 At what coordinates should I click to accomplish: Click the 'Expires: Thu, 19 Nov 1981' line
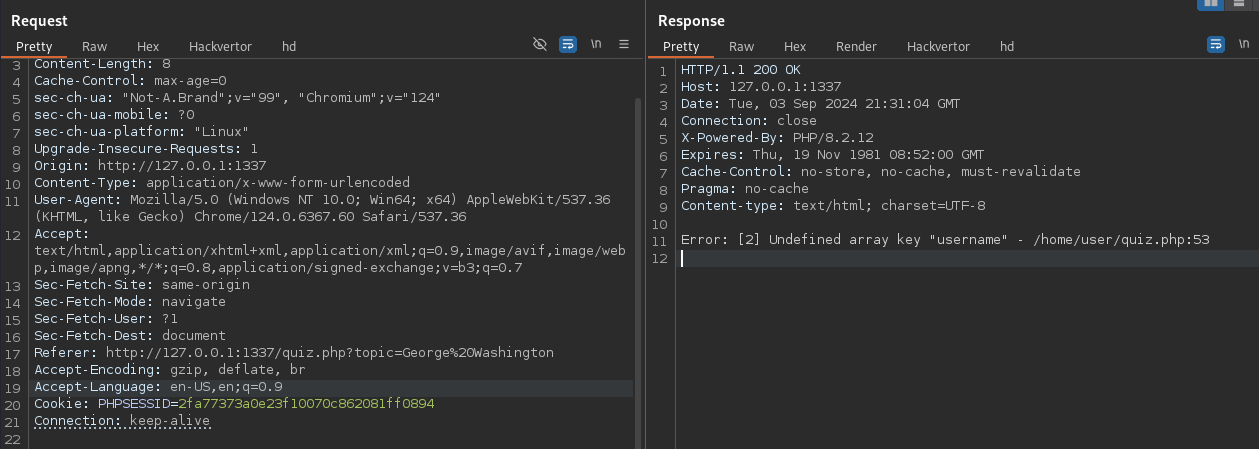point(833,154)
